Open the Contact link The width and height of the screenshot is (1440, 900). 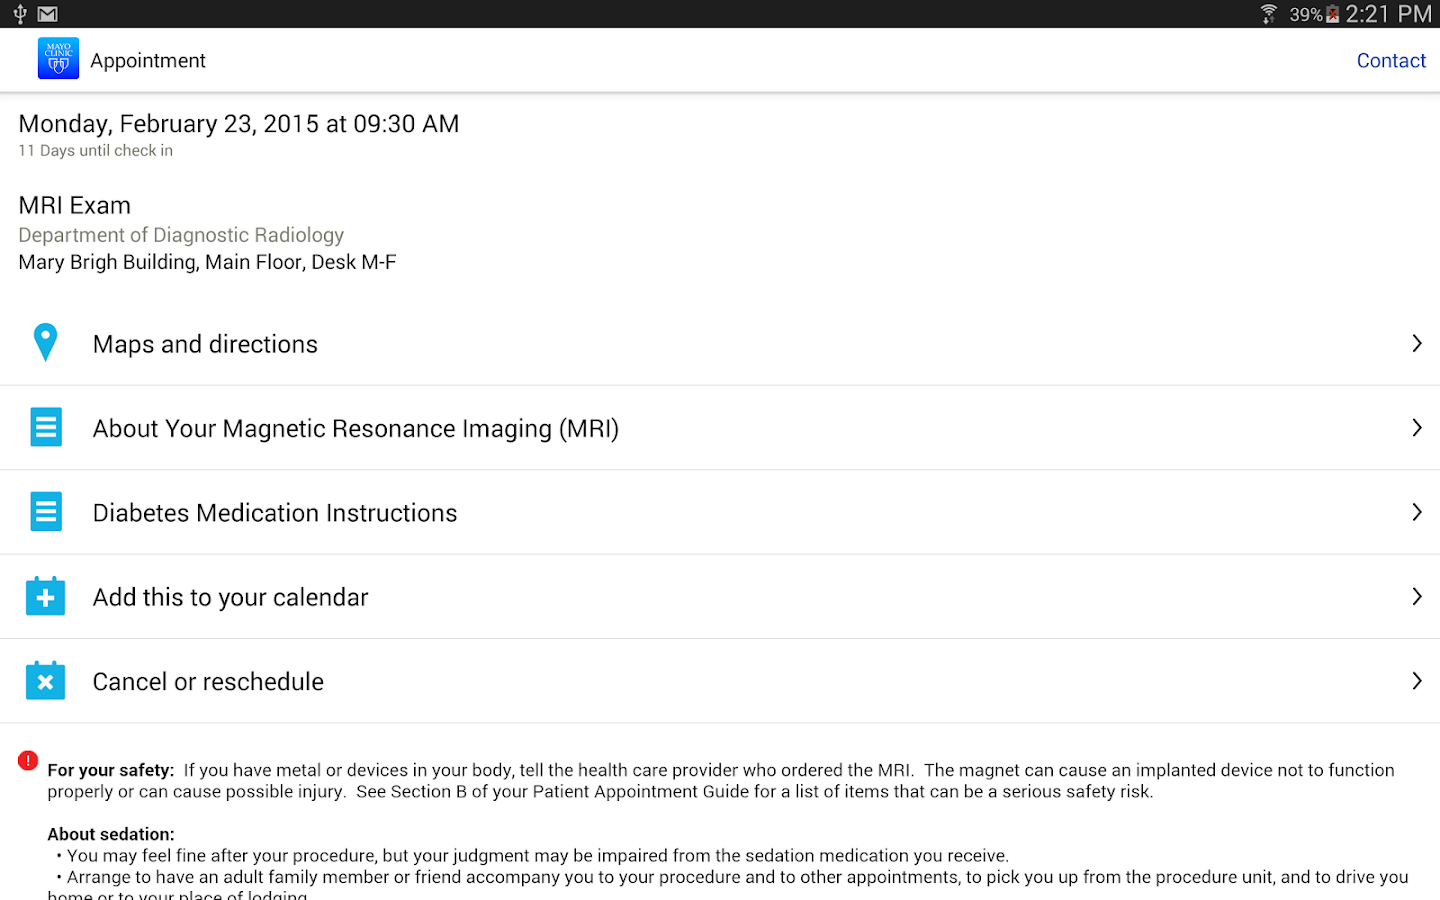pyautogui.click(x=1390, y=61)
